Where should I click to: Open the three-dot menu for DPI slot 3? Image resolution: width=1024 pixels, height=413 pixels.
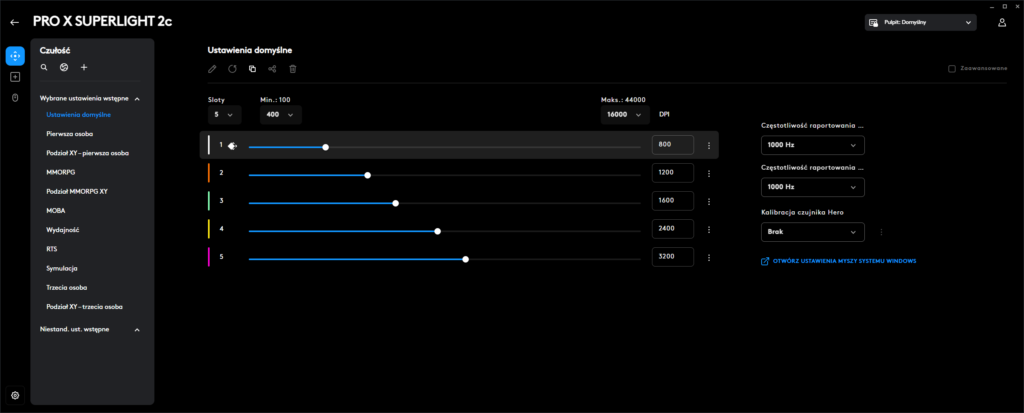pyautogui.click(x=708, y=202)
